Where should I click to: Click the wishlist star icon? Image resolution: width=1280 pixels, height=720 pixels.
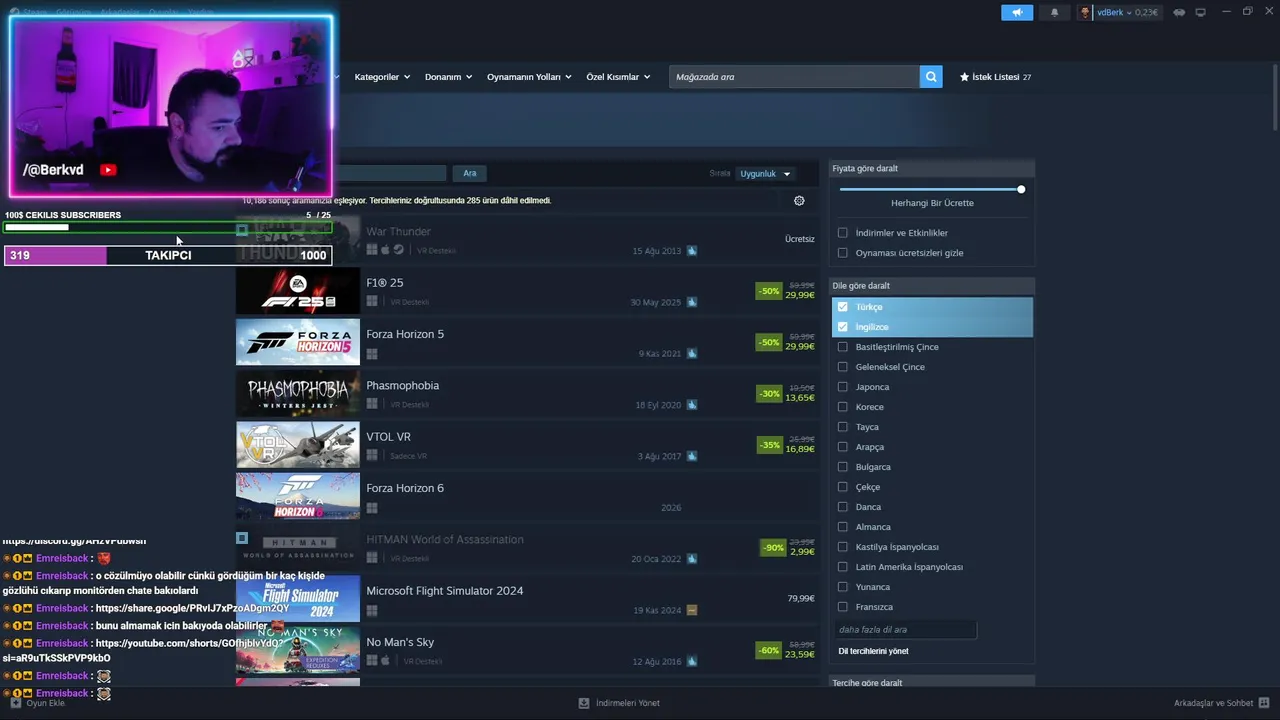pyautogui.click(x=964, y=77)
